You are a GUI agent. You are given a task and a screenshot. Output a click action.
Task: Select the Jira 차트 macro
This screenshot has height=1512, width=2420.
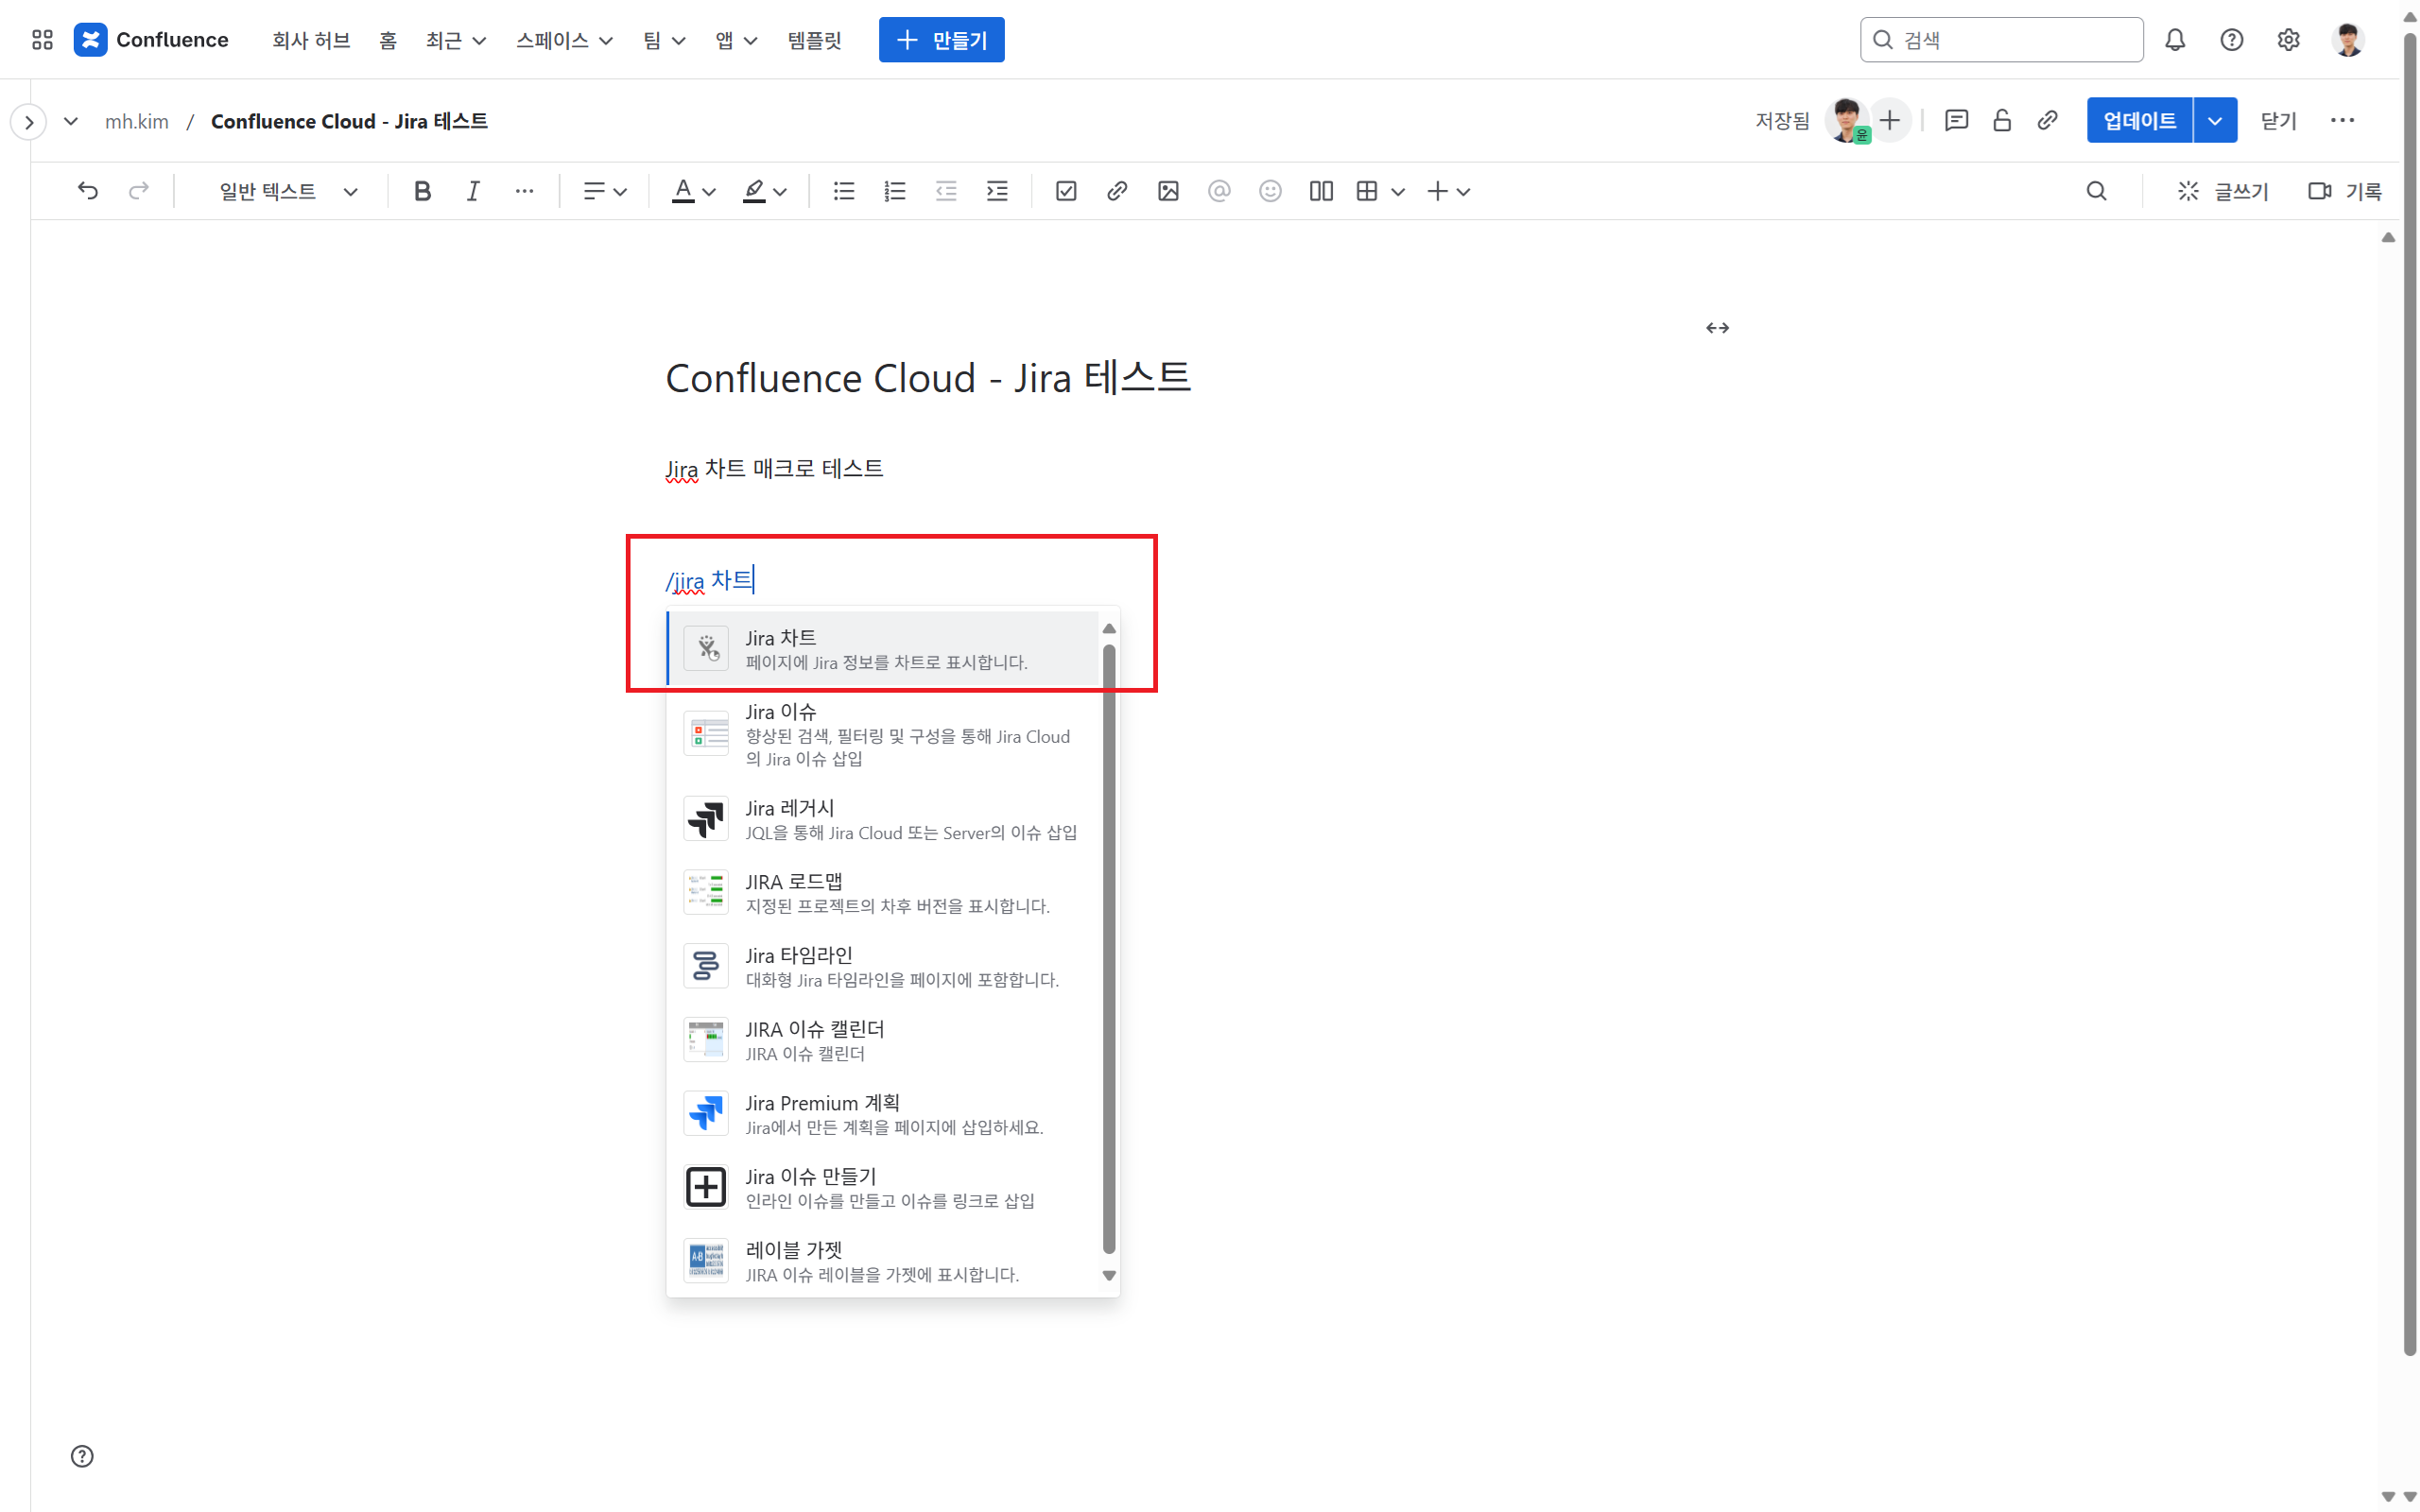point(882,648)
